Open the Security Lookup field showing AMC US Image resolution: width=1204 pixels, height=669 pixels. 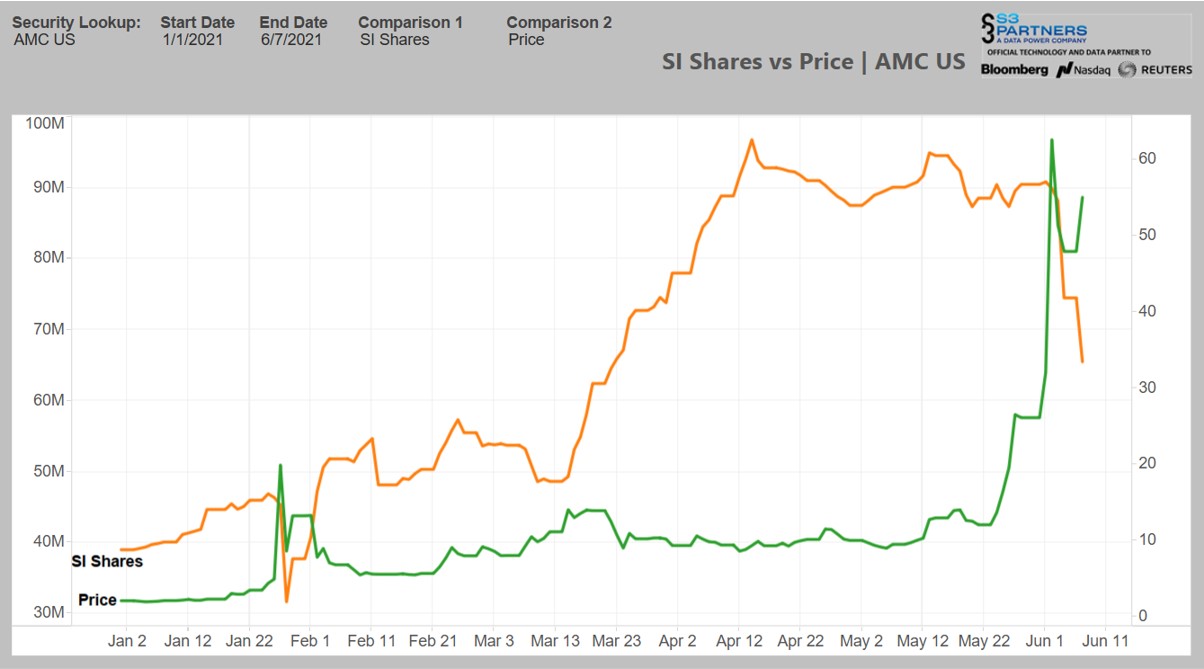(45, 40)
